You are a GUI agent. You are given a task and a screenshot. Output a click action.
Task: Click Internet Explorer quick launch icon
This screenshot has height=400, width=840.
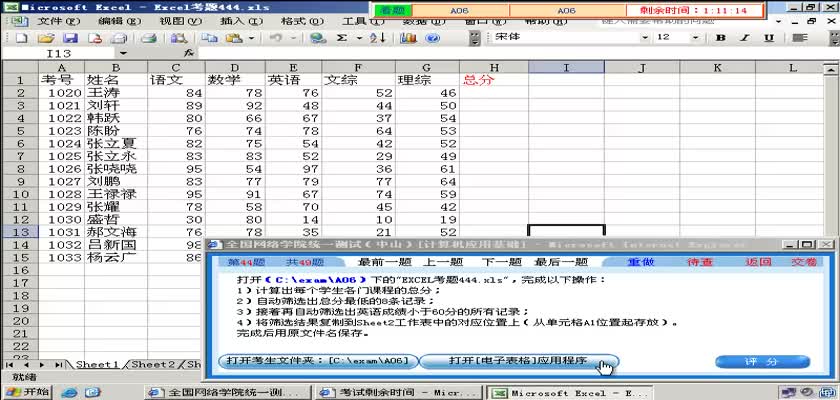69,393
